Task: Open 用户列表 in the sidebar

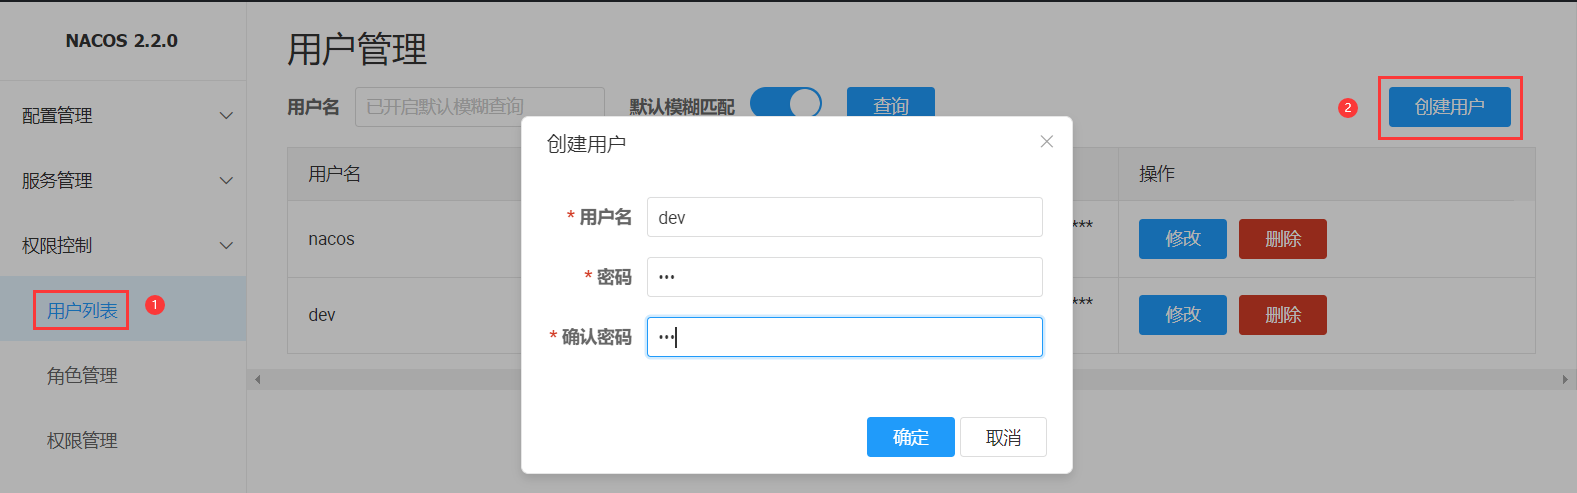Action: pyautogui.click(x=82, y=311)
